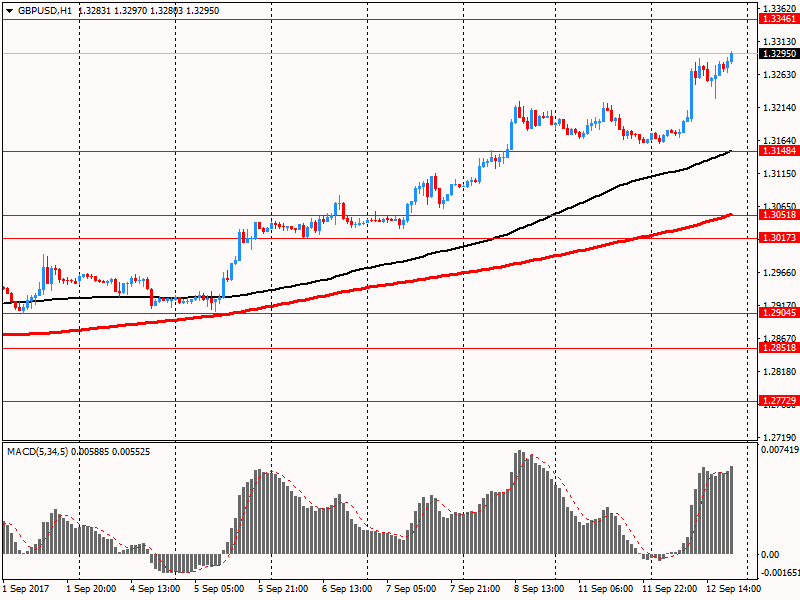800x600 pixels.
Task: Click the 1.33130 price scale value
Action: pos(779,42)
